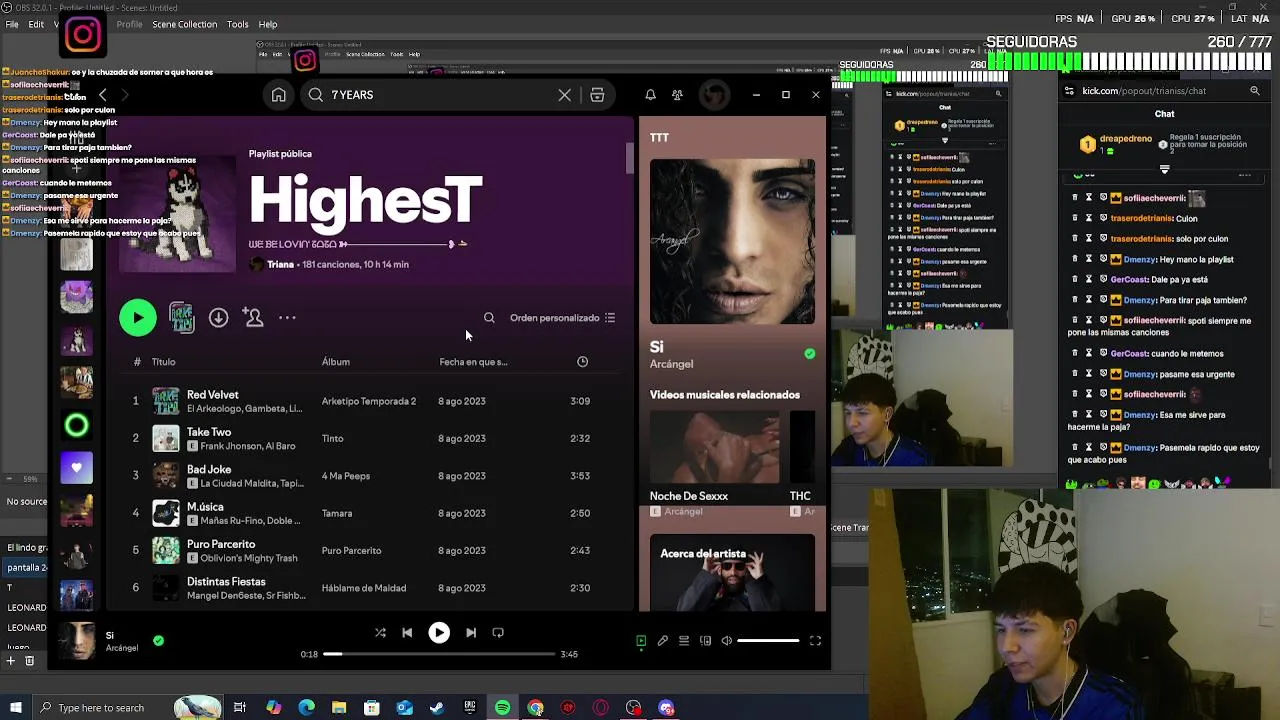
Task: Open Spotify from the Windows taskbar
Action: click(x=503, y=708)
